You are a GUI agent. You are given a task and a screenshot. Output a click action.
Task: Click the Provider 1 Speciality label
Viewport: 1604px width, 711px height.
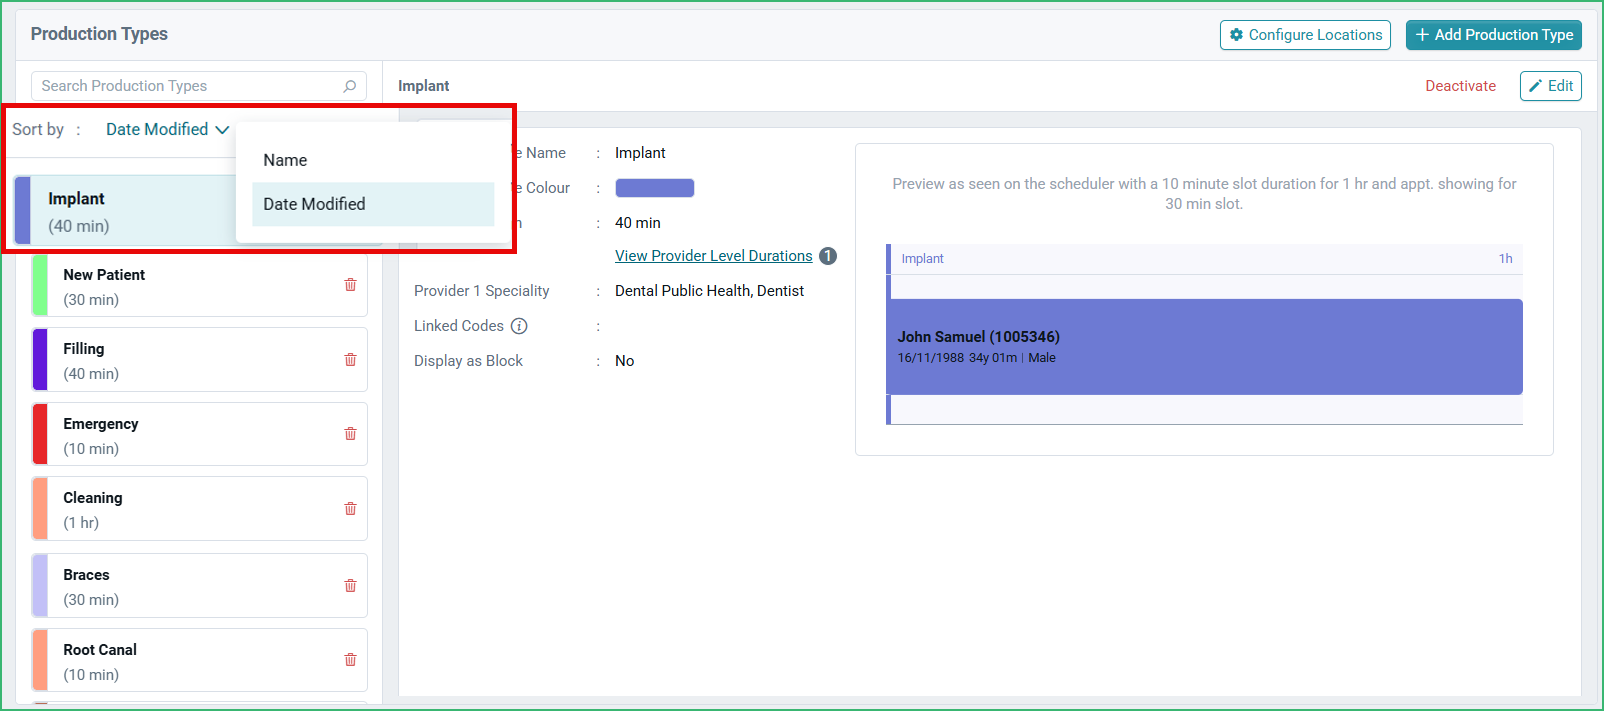(x=481, y=291)
